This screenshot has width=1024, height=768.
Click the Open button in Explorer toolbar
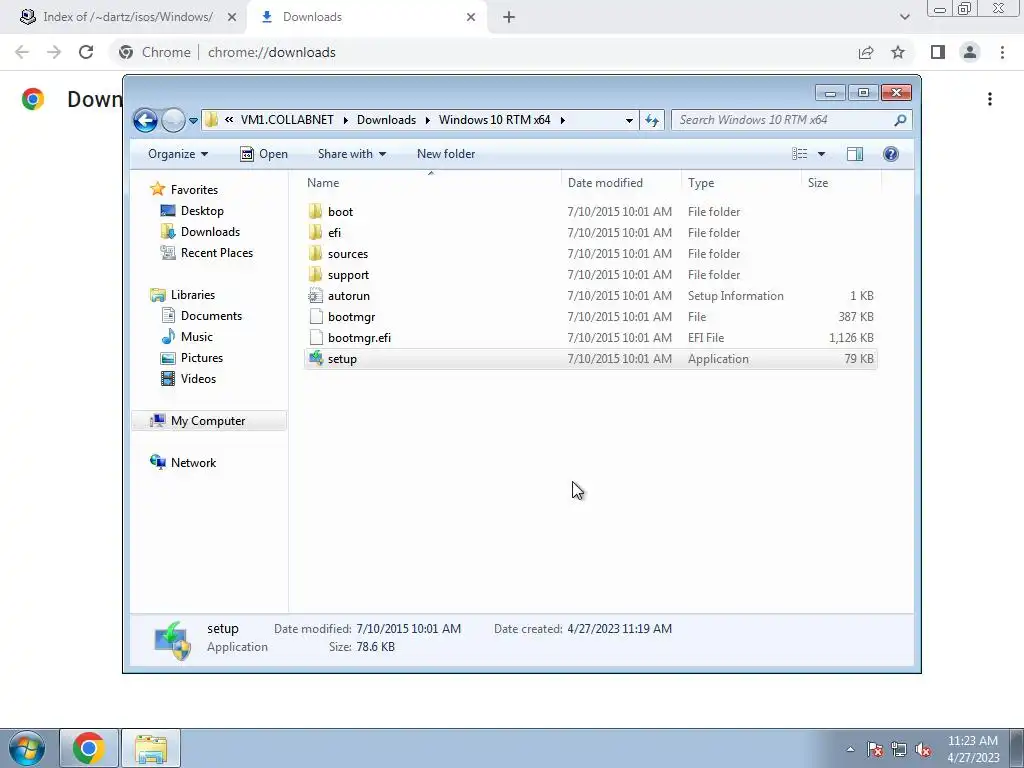[264, 154]
